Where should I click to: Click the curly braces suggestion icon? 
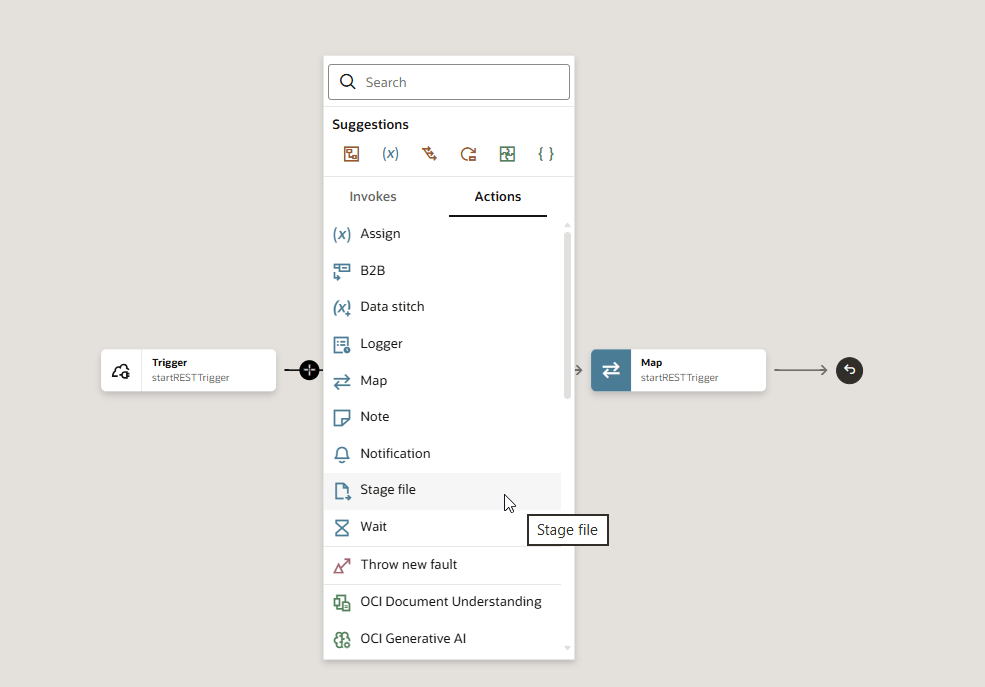(x=545, y=154)
